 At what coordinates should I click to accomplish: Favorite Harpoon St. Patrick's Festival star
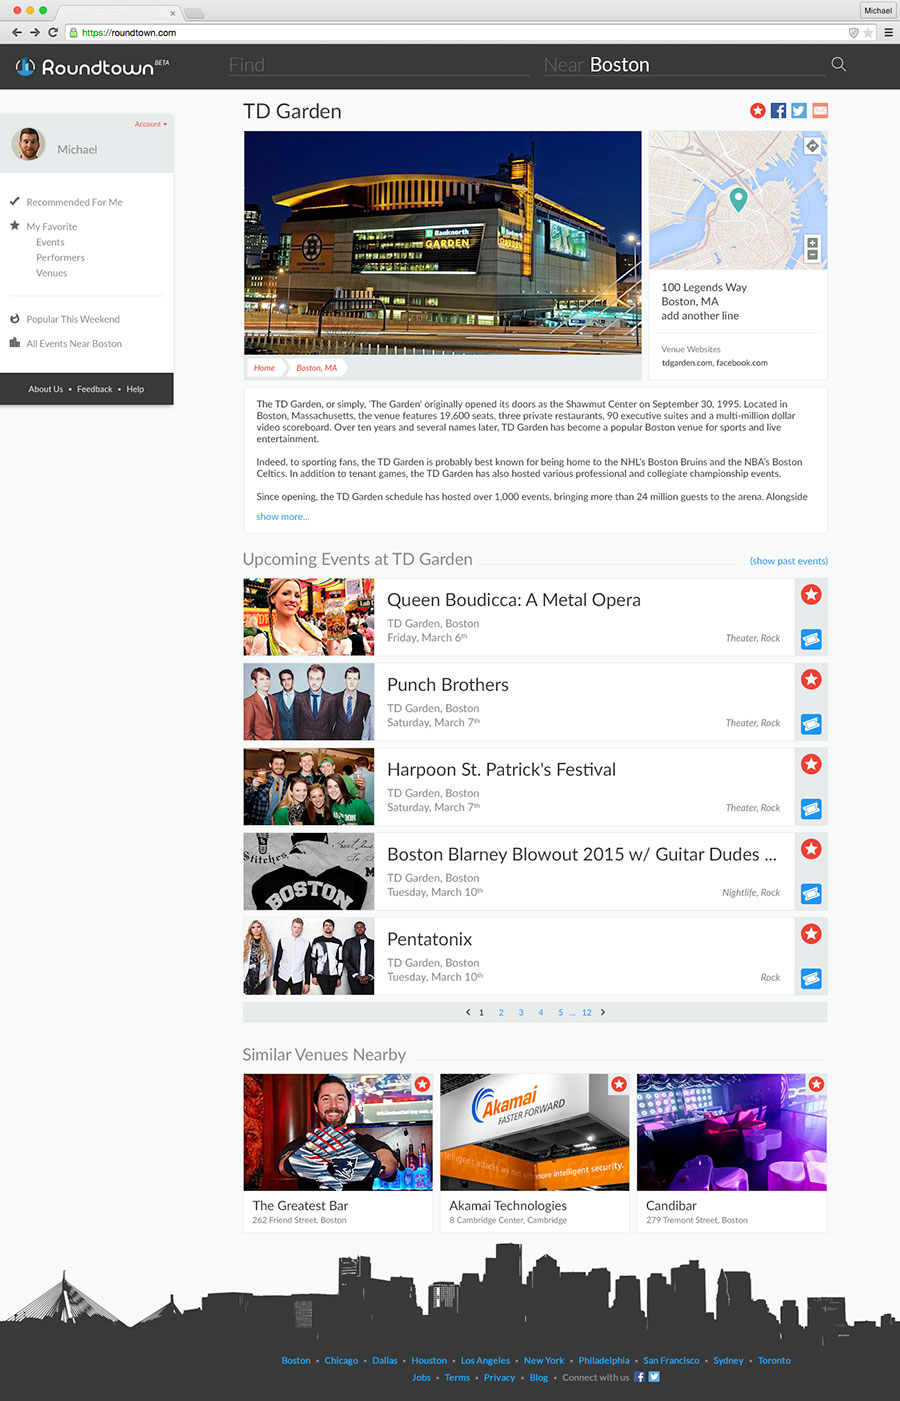(x=811, y=765)
